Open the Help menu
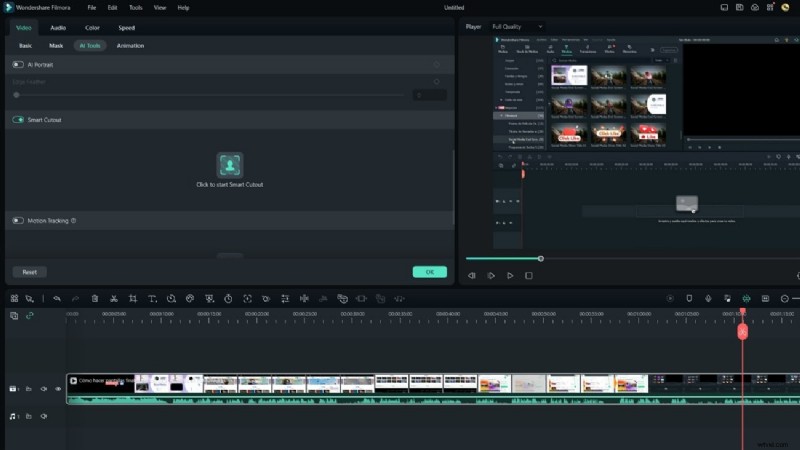 click(x=183, y=8)
